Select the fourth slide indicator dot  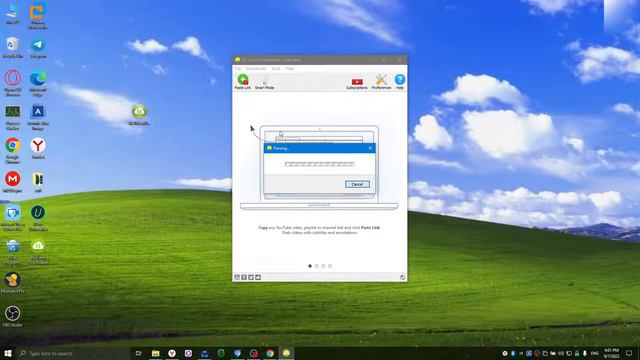click(330, 266)
